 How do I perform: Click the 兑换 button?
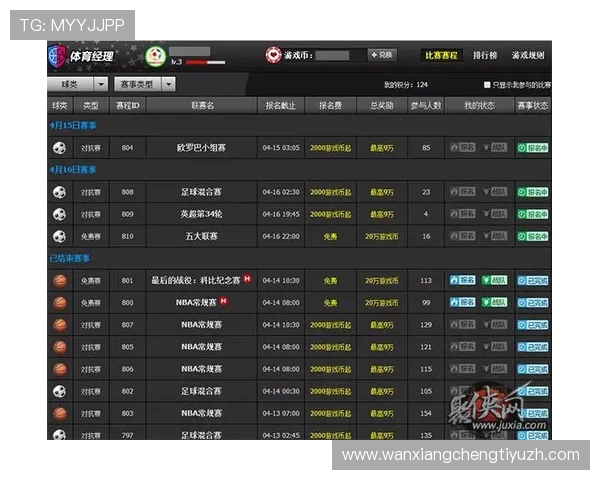coord(382,55)
